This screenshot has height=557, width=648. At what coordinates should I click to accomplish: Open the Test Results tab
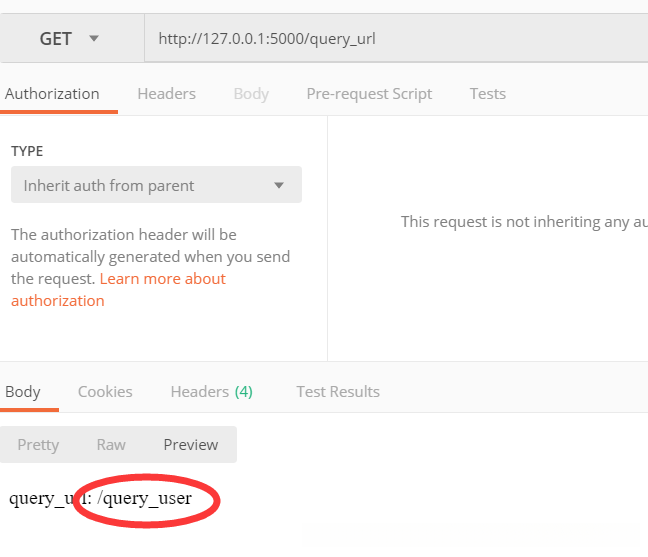tap(338, 392)
